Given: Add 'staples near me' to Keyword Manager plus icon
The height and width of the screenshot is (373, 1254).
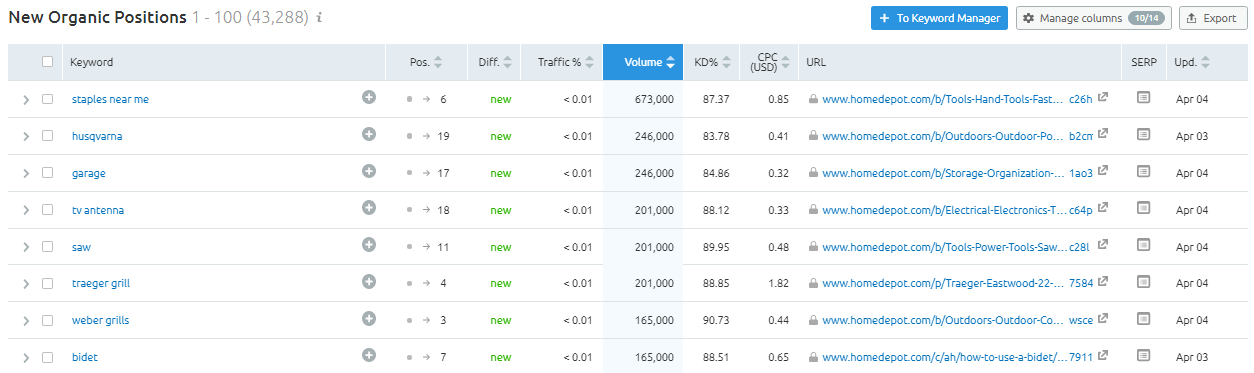Looking at the screenshot, I should tap(369, 97).
